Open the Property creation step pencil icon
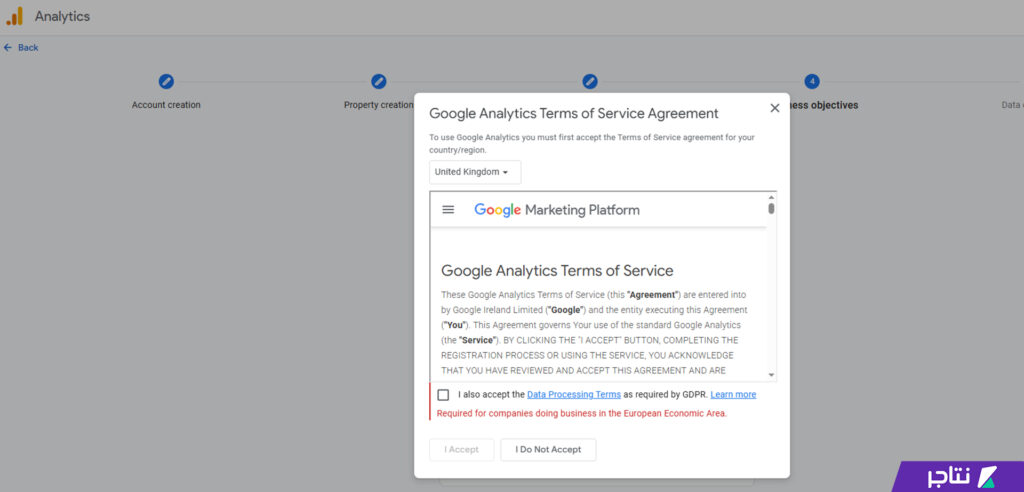The image size is (1024, 492). point(379,82)
